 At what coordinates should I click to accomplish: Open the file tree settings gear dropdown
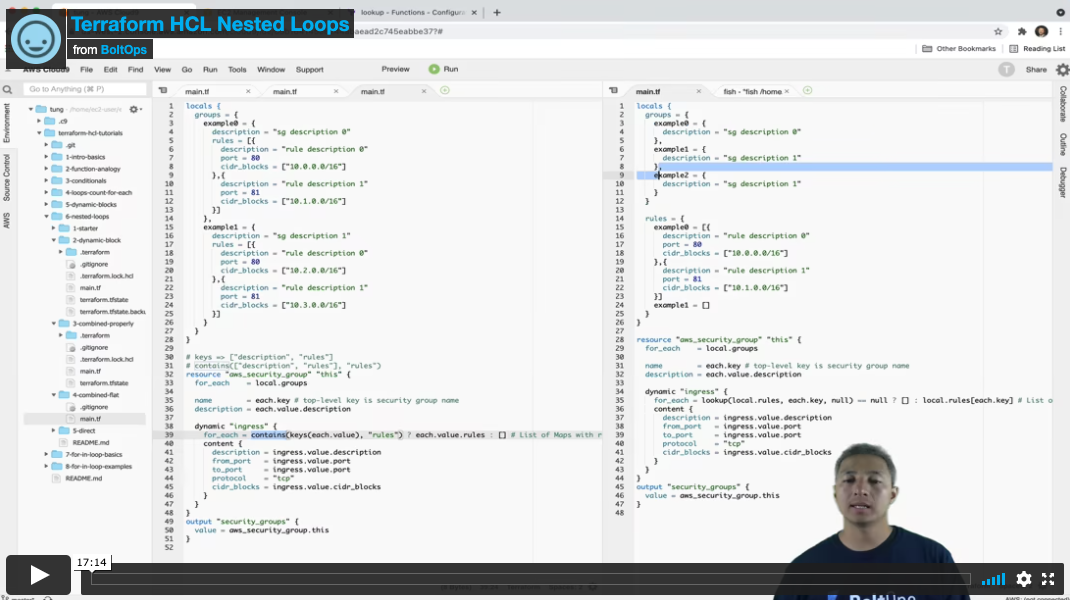tap(135, 109)
